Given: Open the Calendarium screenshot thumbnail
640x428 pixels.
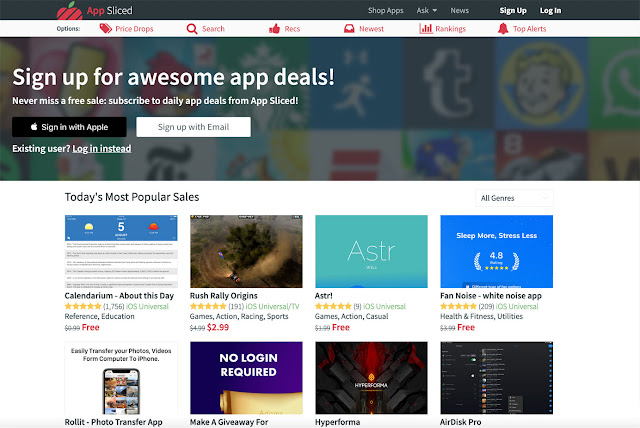Looking at the screenshot, I should [x=121, y=251].
